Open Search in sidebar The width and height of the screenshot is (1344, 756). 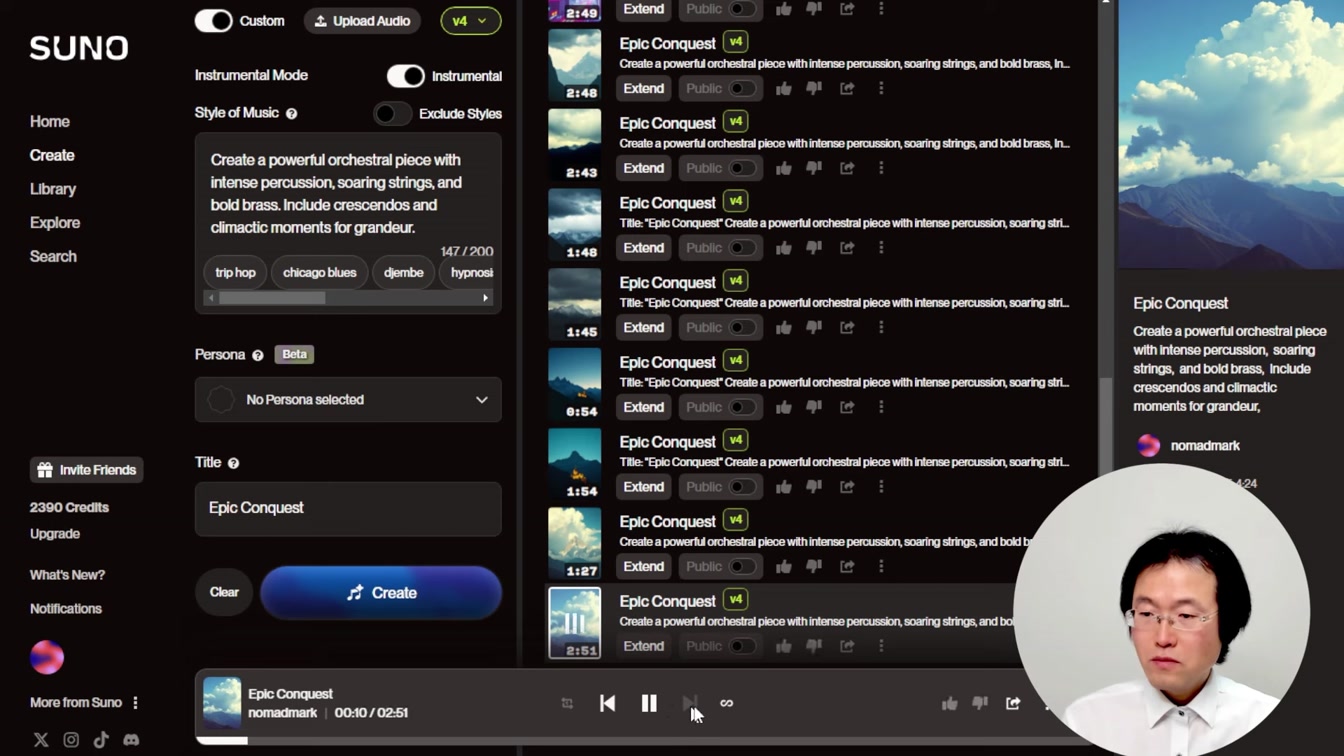point(53,257)
